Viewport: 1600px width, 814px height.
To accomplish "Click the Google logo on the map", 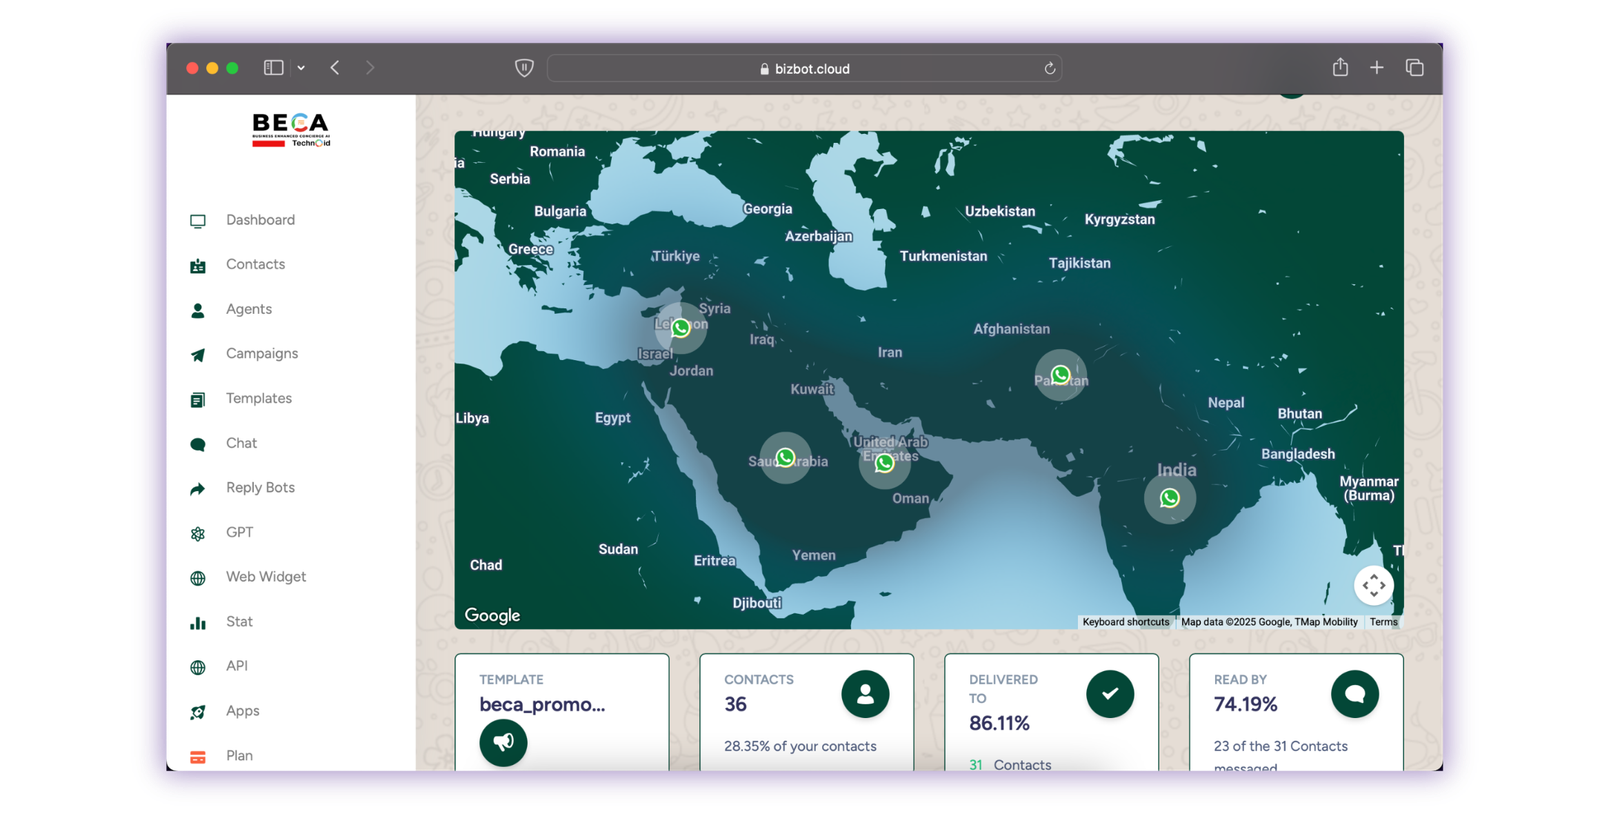I will (x=492, y=615).
